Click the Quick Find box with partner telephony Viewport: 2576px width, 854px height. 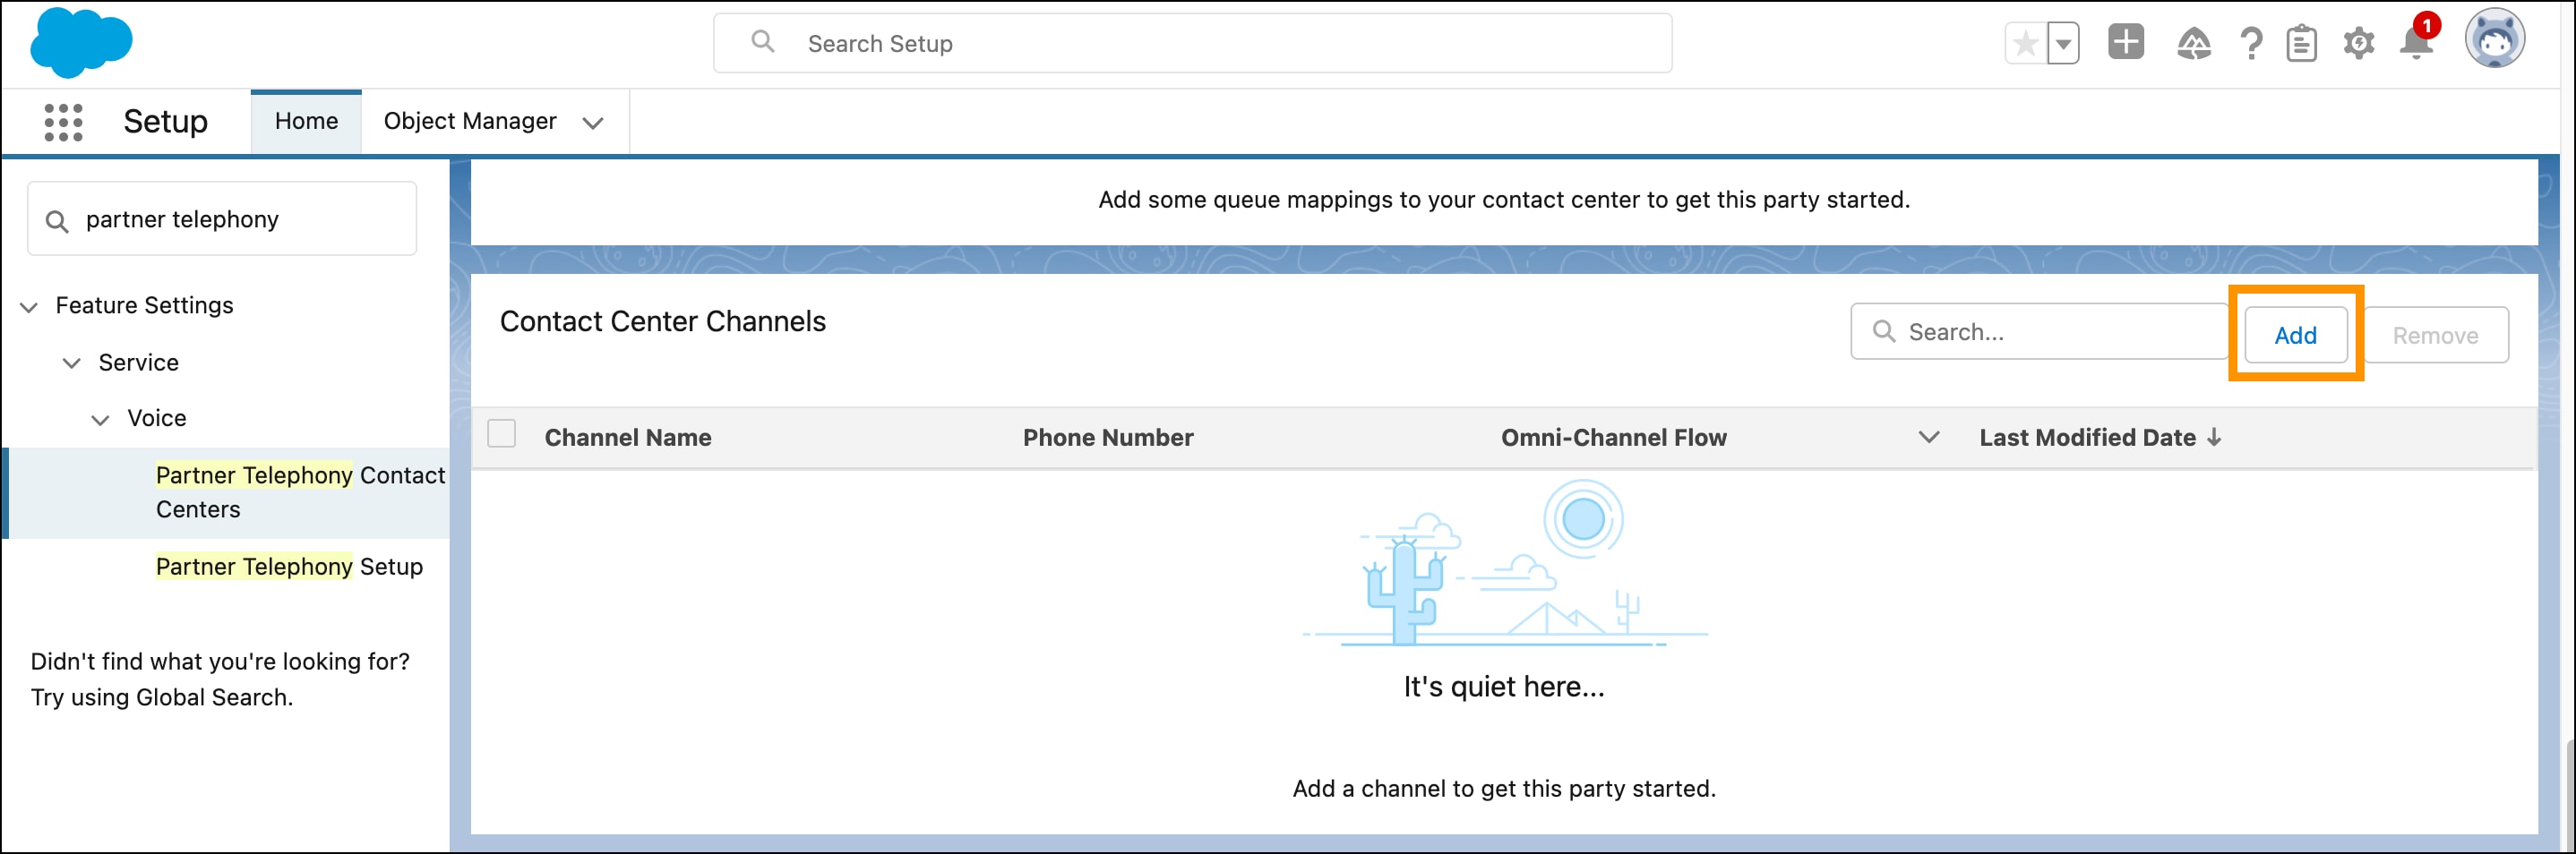[222, 219]
